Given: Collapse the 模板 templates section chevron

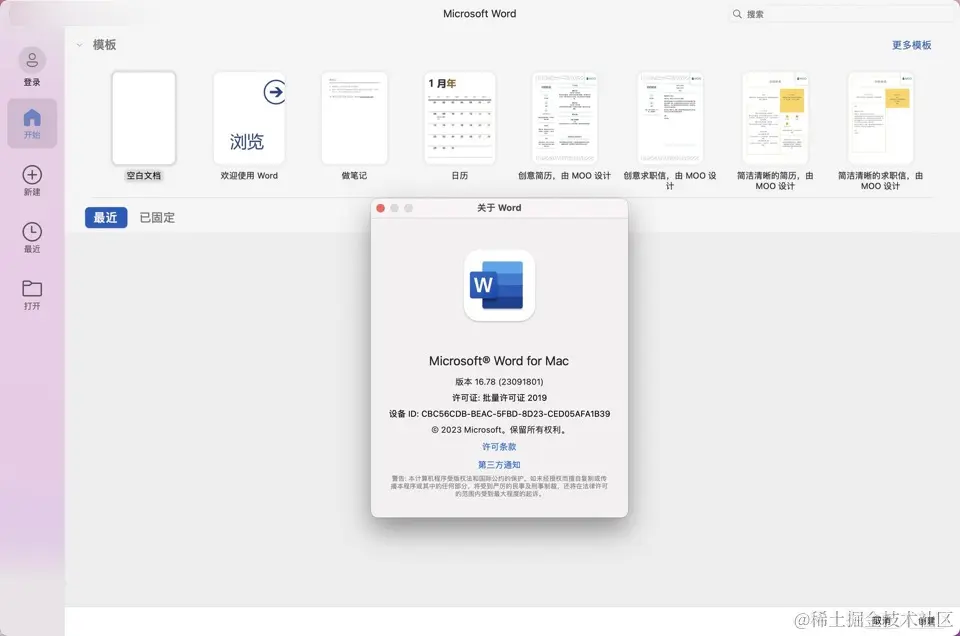Looking at the screenshot, I should click(80, 45).
